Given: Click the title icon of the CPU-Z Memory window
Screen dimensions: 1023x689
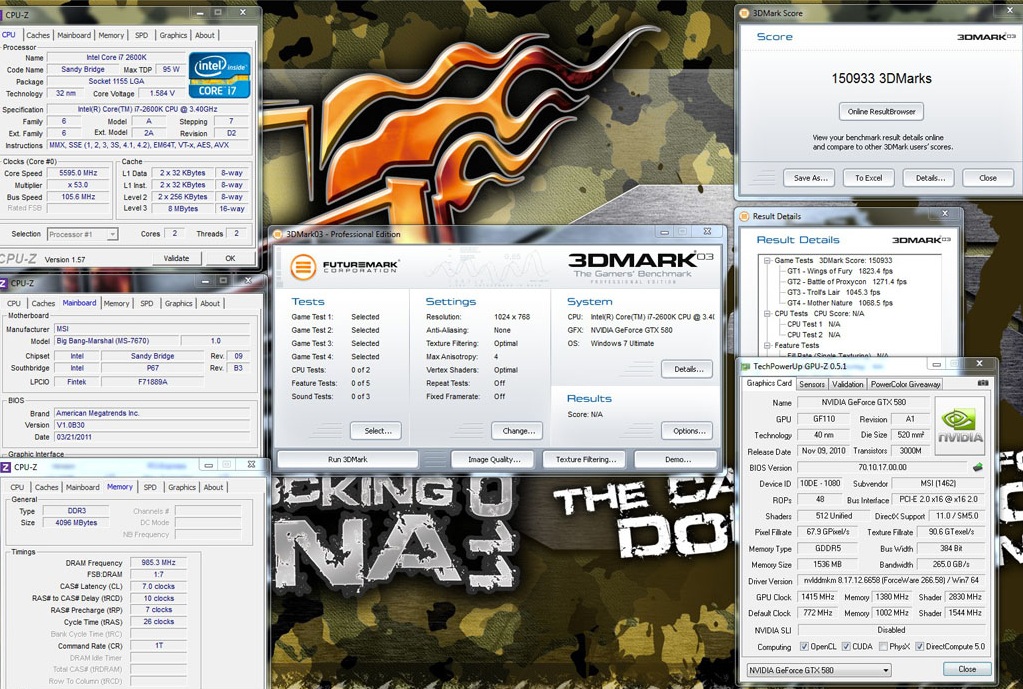Looking at the screenshot, I should pyautogui.click(x=6, y=467).
